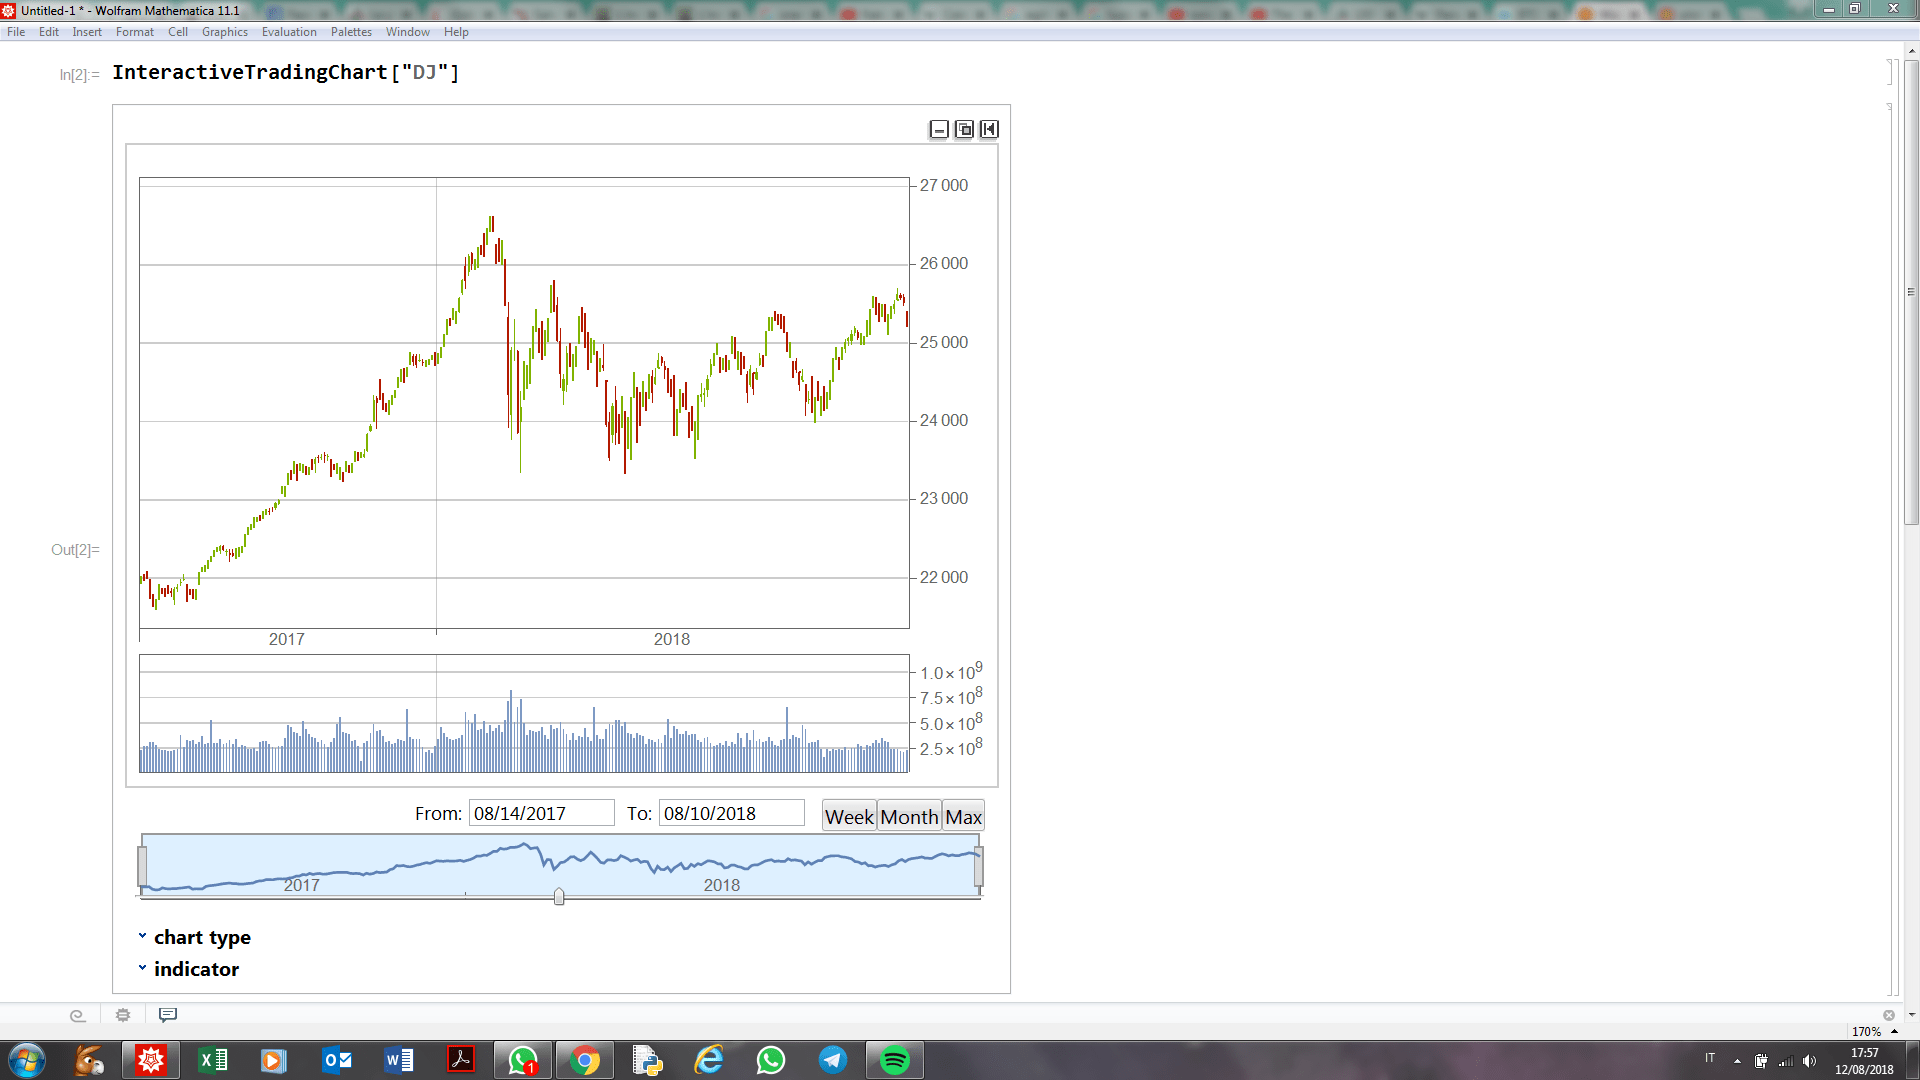The image size is (1920, 1080).
Task: Open the Insert menu
Action: click(x=87, y=32)
